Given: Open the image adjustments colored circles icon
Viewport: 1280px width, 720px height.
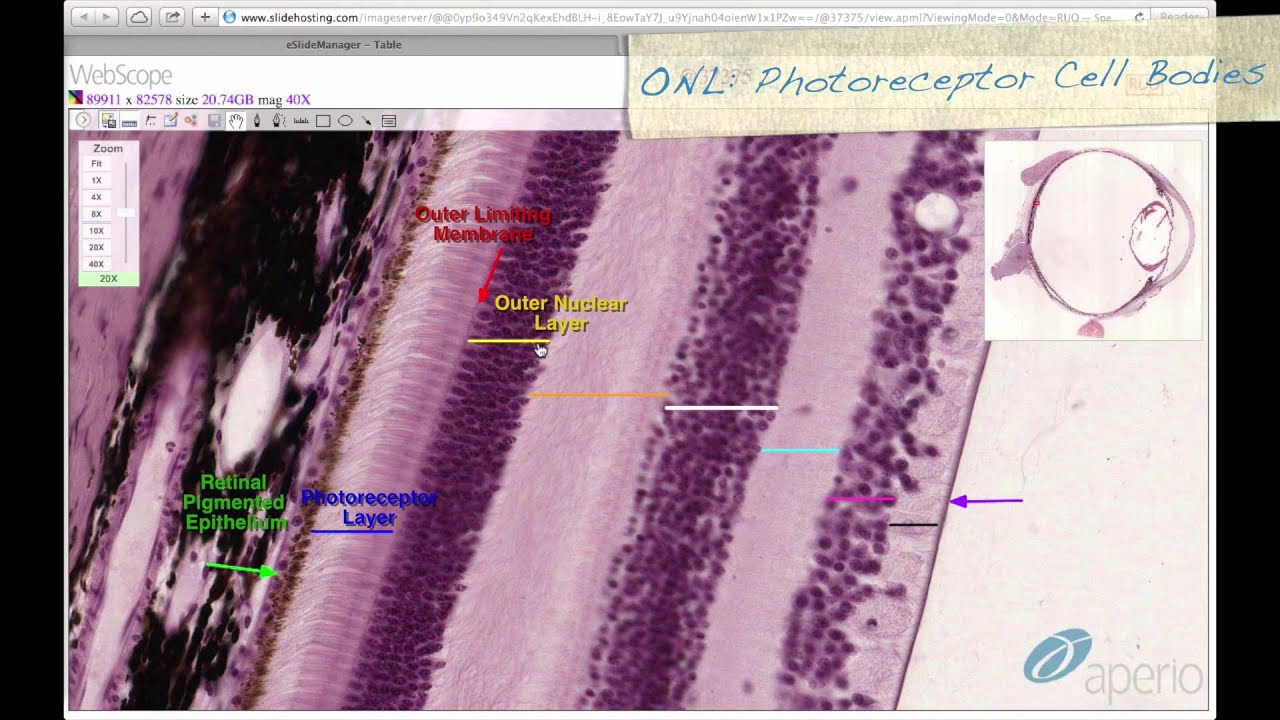Looking at the screenshot, I should (190, 121).
